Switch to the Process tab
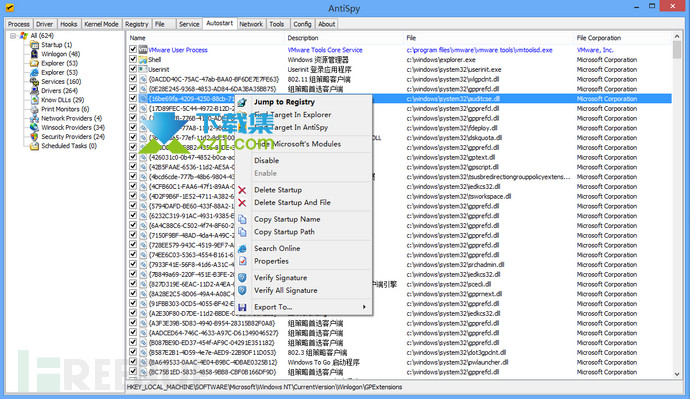This screenshot has width=690, height=399. coord(18,24)
